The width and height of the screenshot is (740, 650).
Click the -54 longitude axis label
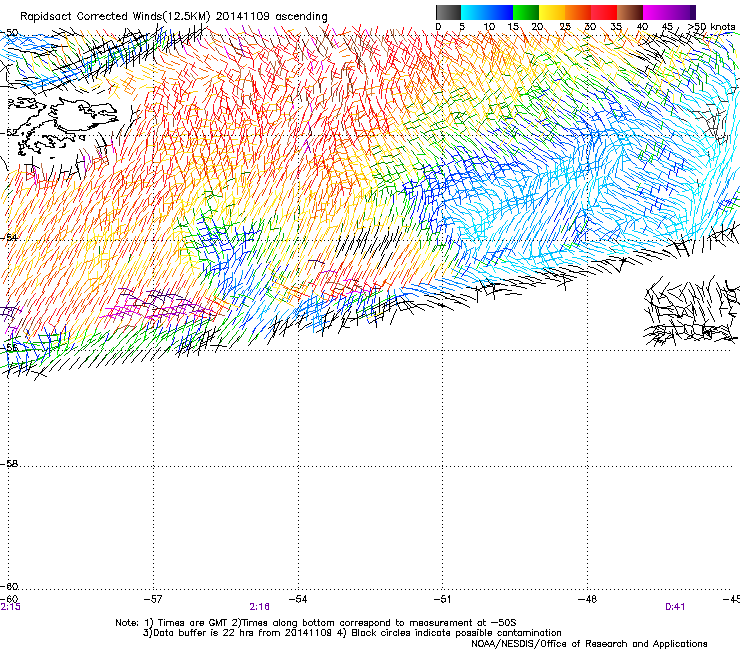(298, 599)
